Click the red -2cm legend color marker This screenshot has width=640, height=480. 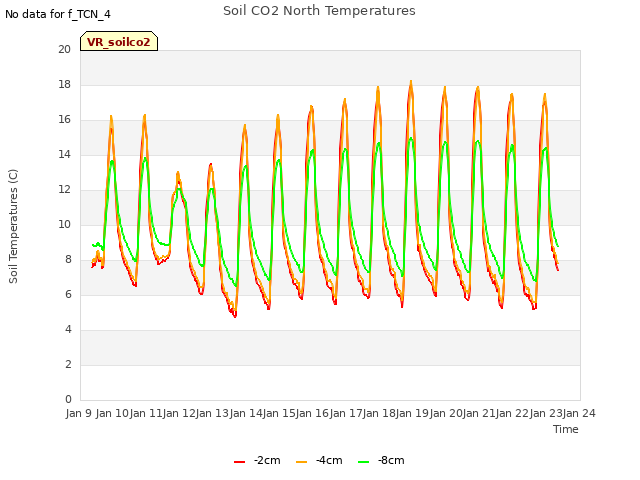pyautogui.click(x=240, y=462)
